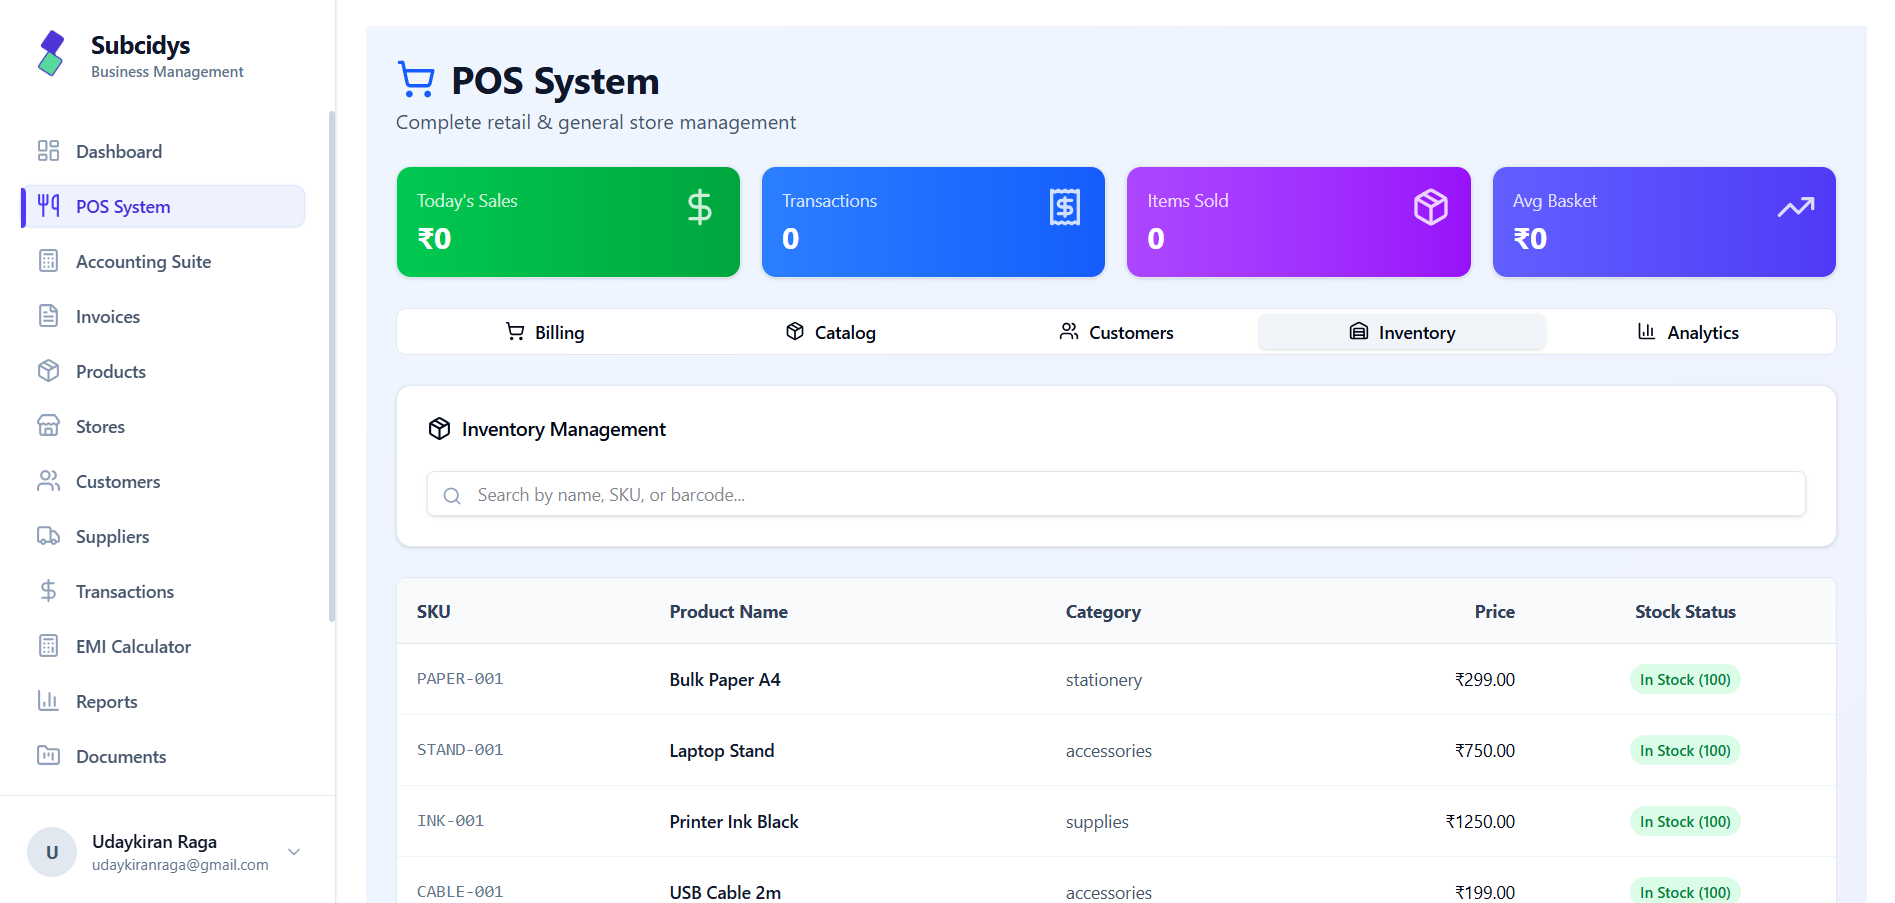Click the Suppliers truck icon
Screen dimensions: 1895x903
48,536
